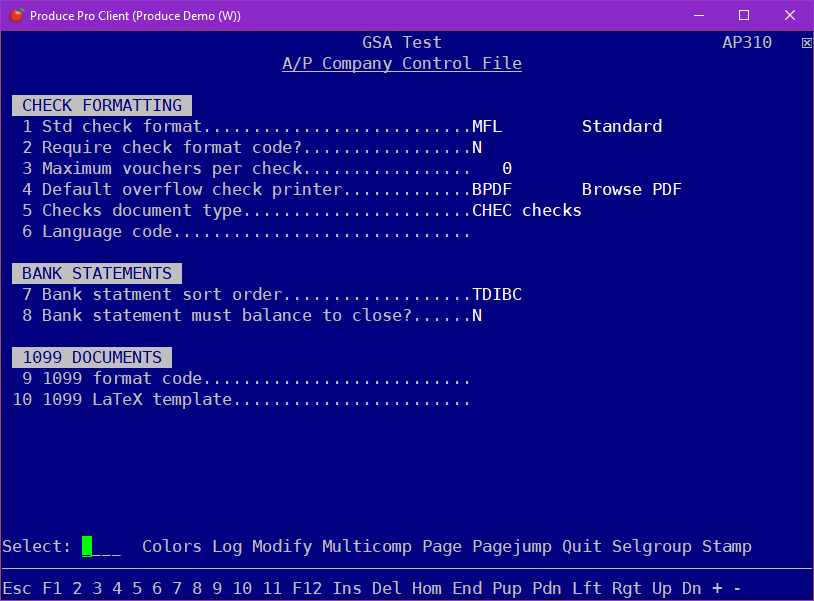Screen dimensions: 814x601
Task: Choose the Quit command
Action: (582, 547)
